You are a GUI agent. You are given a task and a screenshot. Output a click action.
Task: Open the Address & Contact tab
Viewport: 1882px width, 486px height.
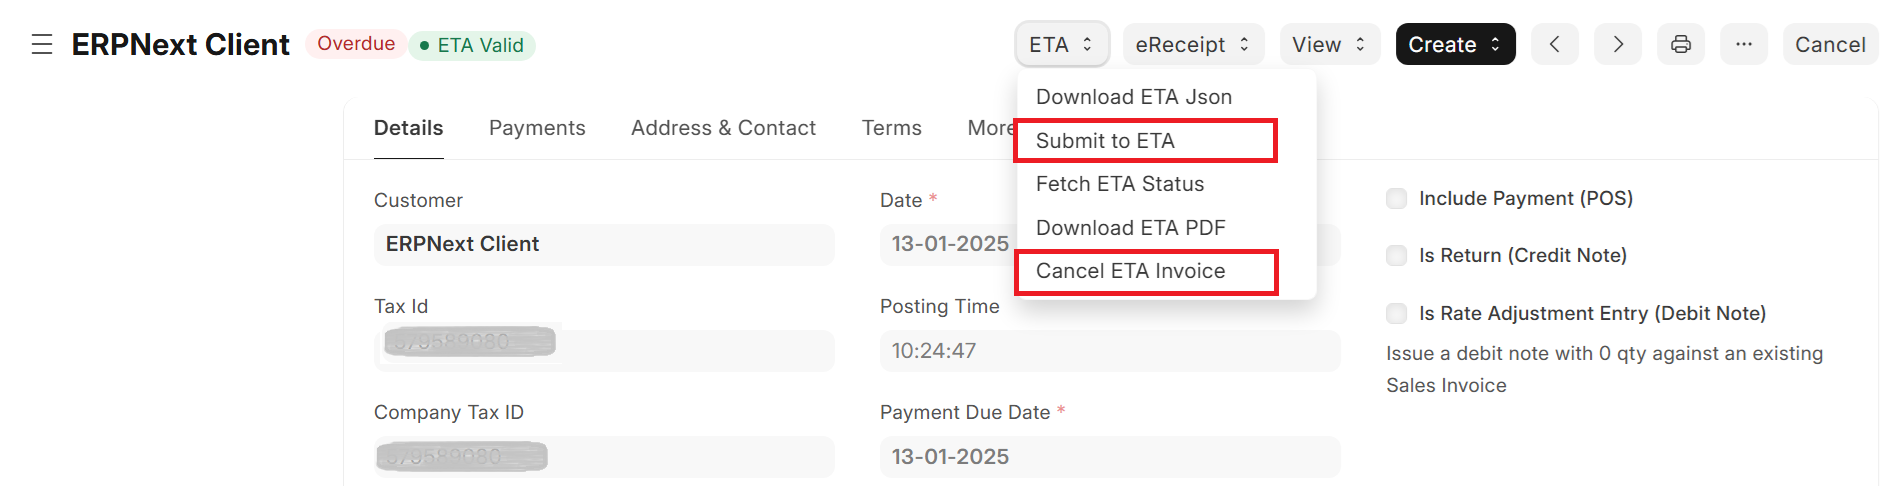[723, 128]
